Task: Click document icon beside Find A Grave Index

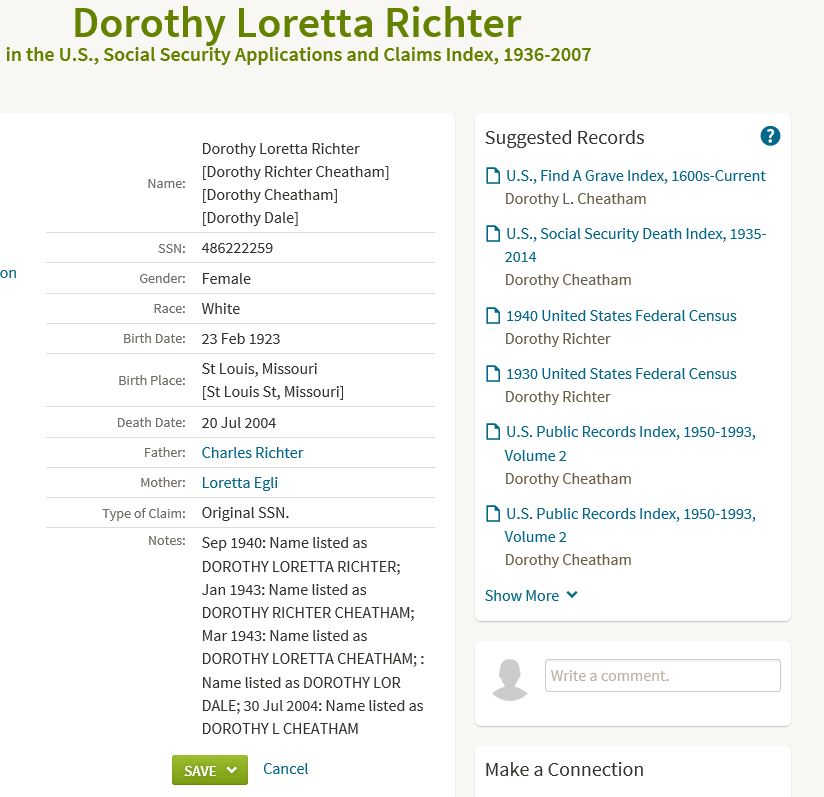Action: (492, 175)
